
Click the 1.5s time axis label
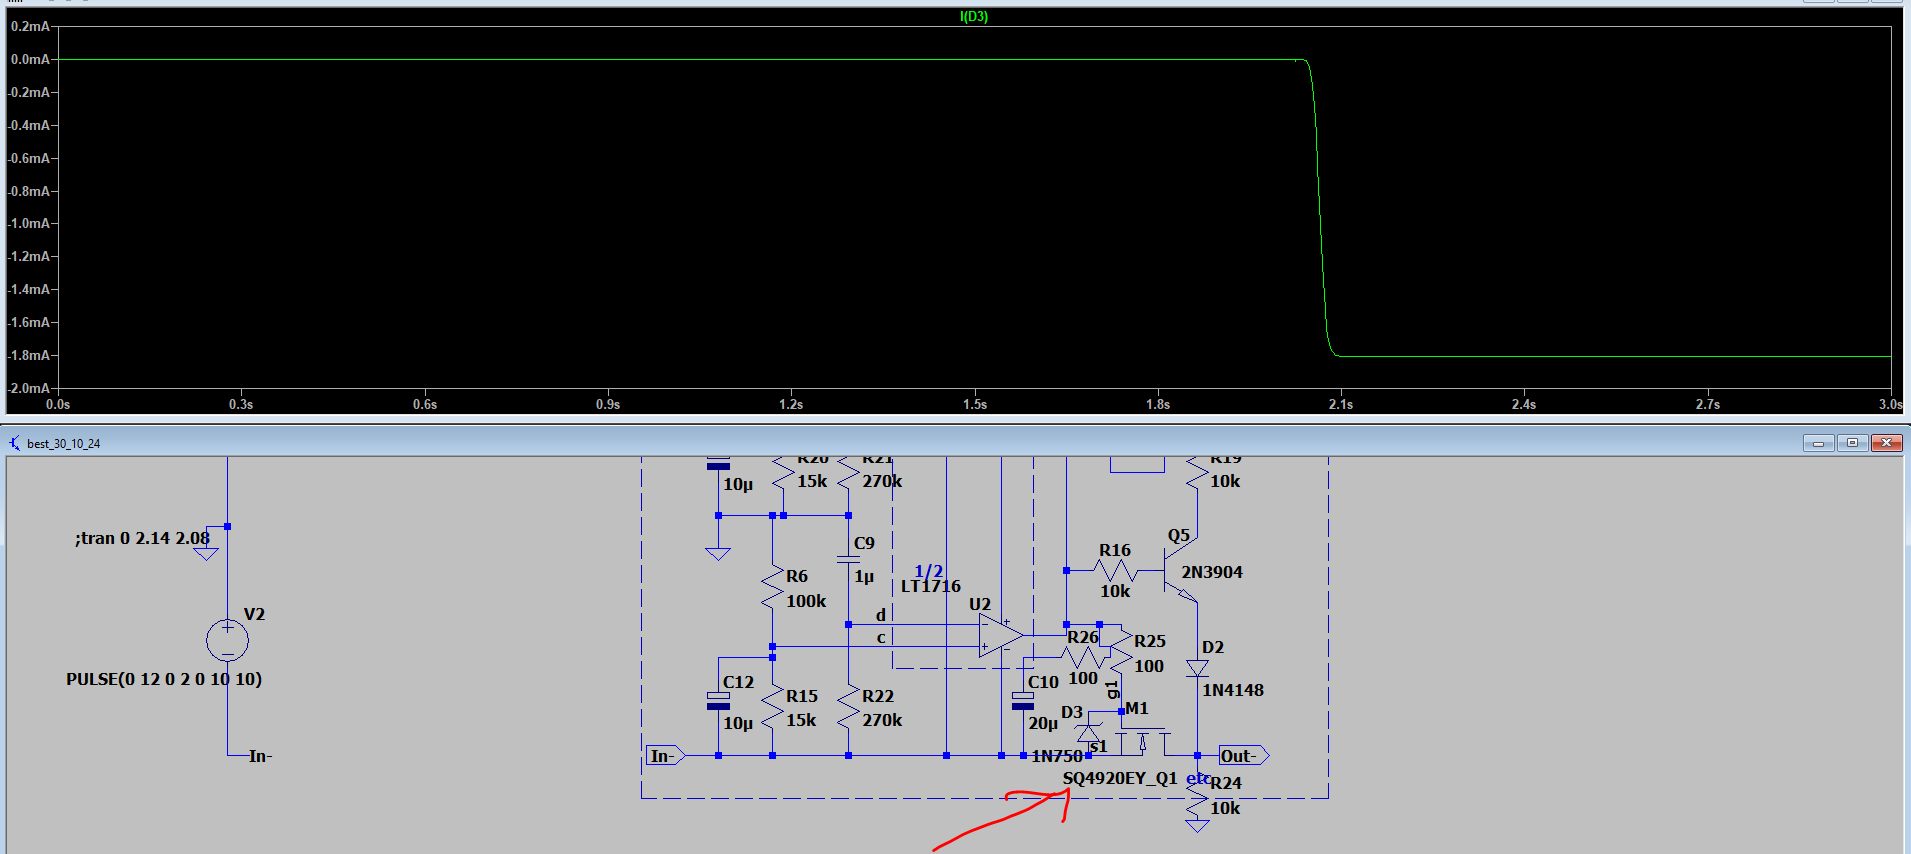[975, 404]
